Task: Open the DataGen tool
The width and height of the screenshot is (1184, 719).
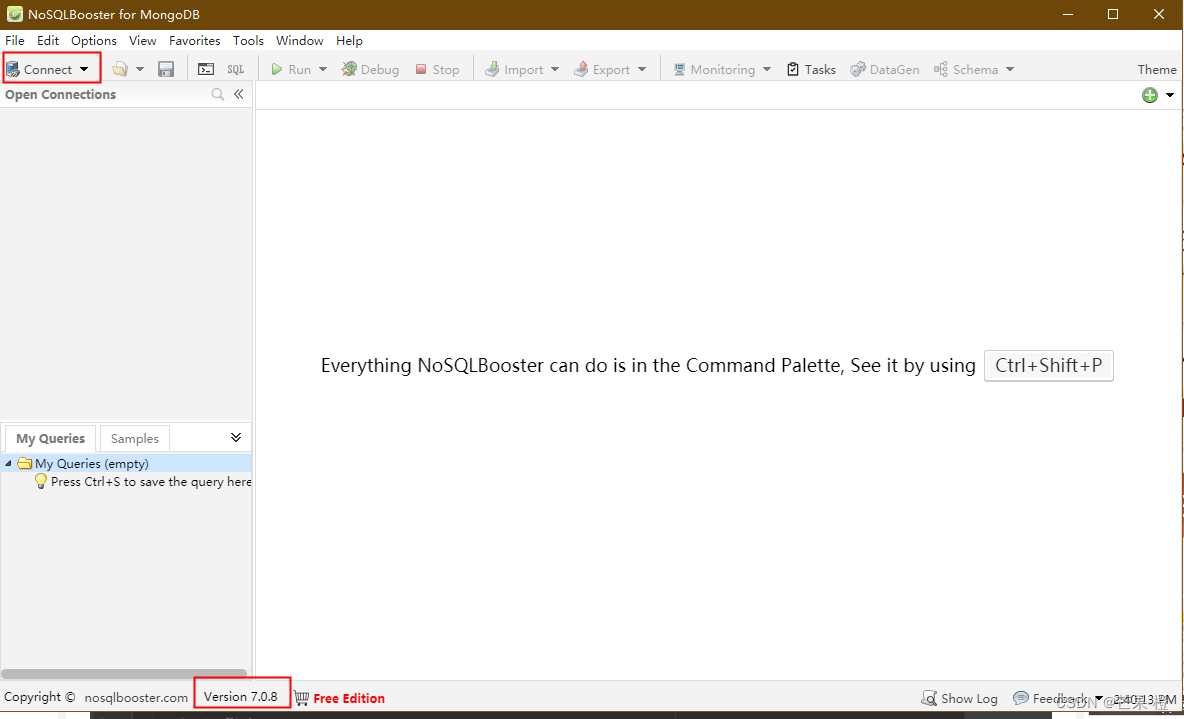Action: 884,68
